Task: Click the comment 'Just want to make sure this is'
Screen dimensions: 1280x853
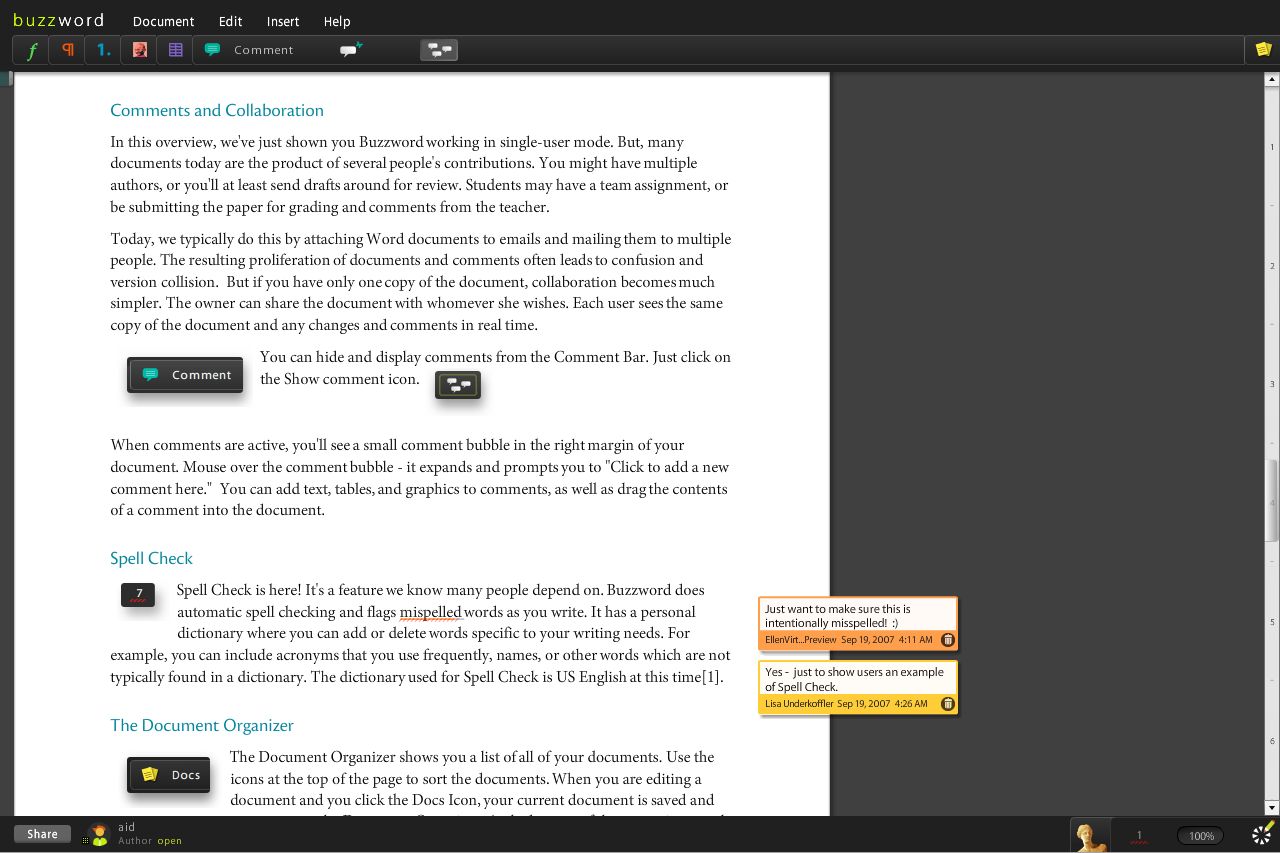Action: pos(837,609)
